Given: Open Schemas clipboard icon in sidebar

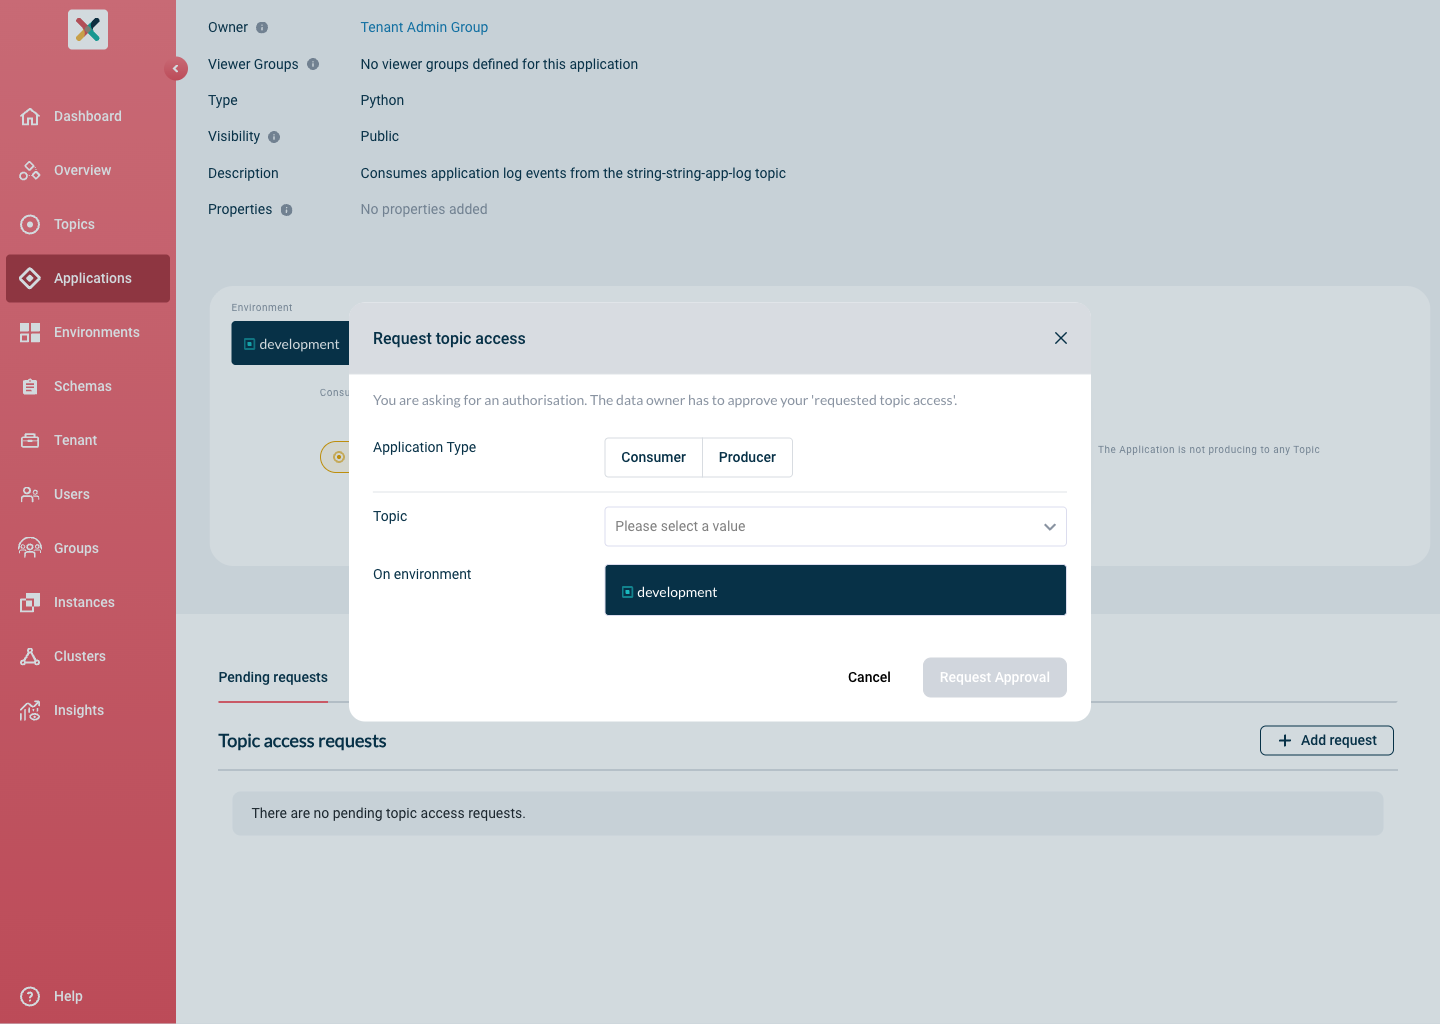Looking at the screenshot, I should pyautogui.click(x=30, y=386).
